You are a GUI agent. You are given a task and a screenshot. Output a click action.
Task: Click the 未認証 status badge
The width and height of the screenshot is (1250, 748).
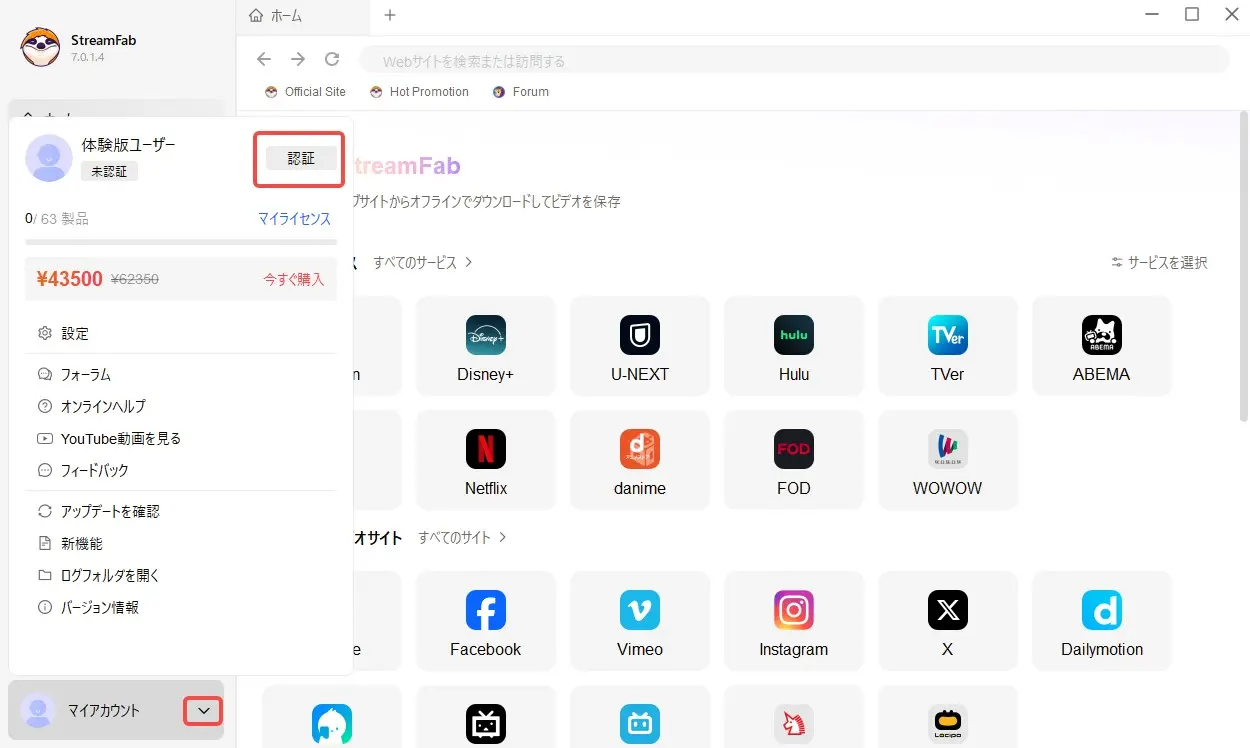coord(109,171)
